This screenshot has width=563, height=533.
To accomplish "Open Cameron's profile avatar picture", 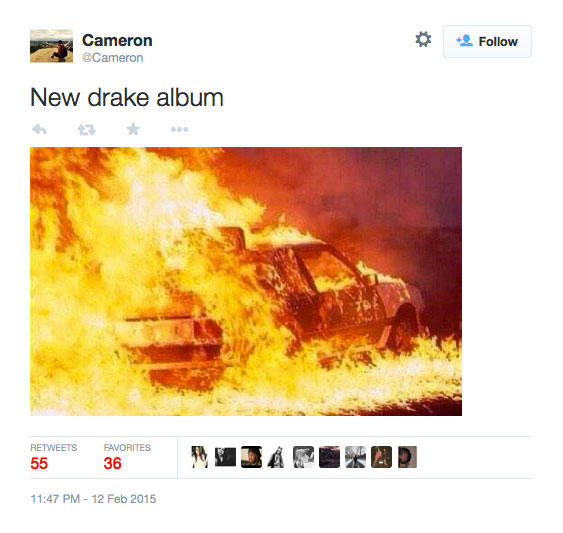I will click(51, 46).
